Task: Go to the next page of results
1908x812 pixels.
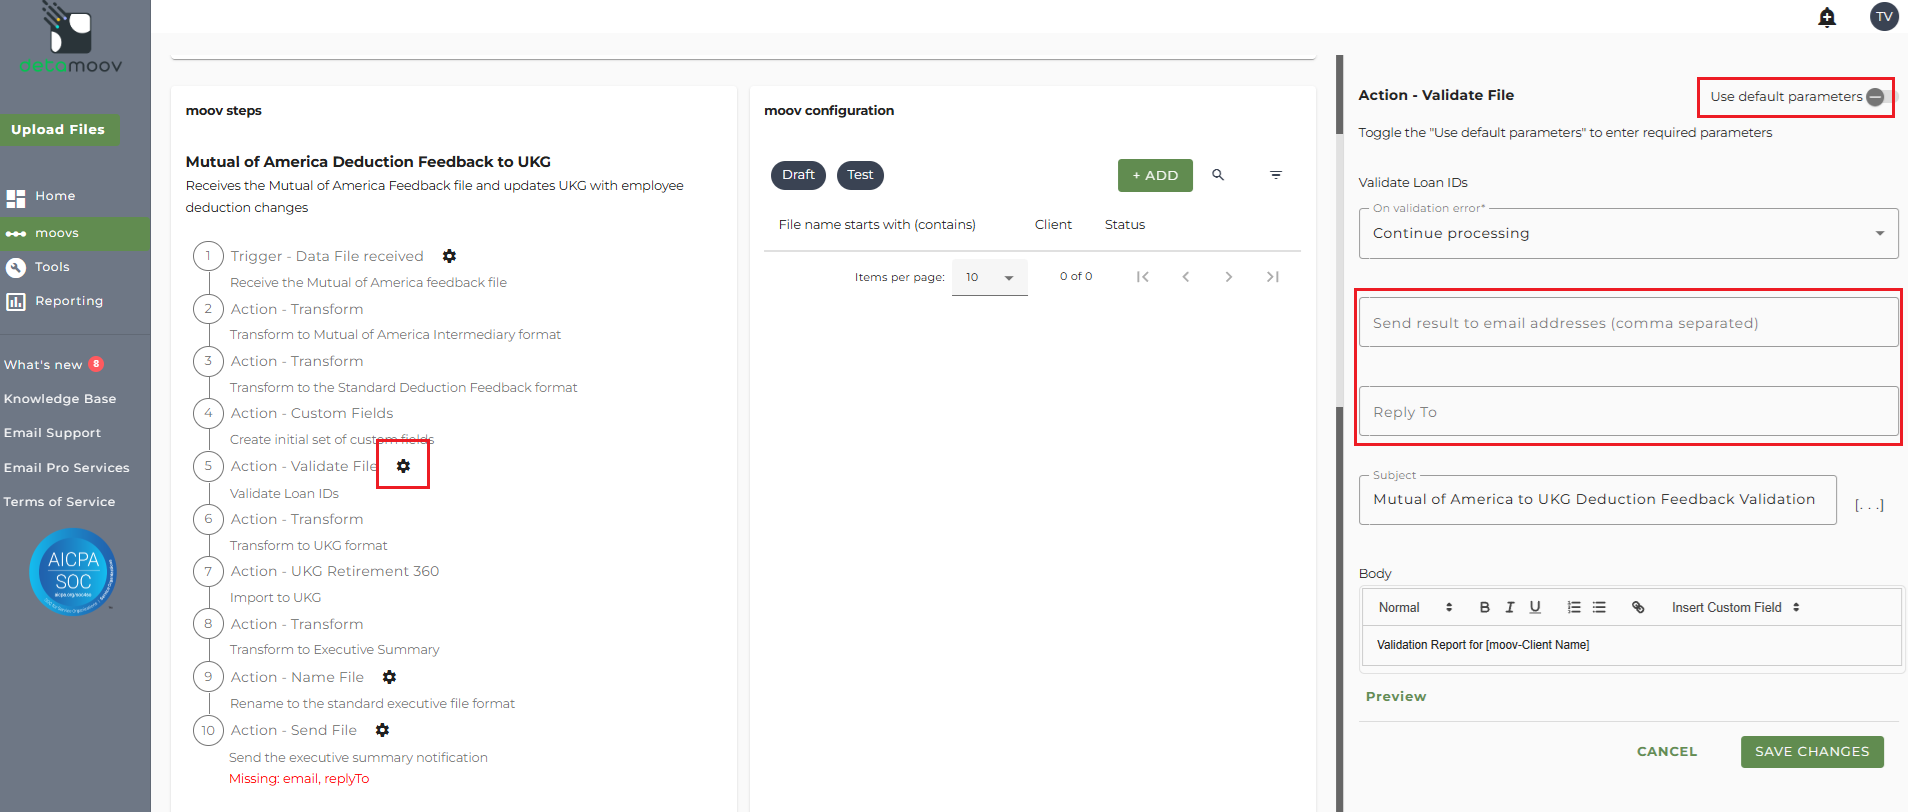Action: [x=1229, y=277]
